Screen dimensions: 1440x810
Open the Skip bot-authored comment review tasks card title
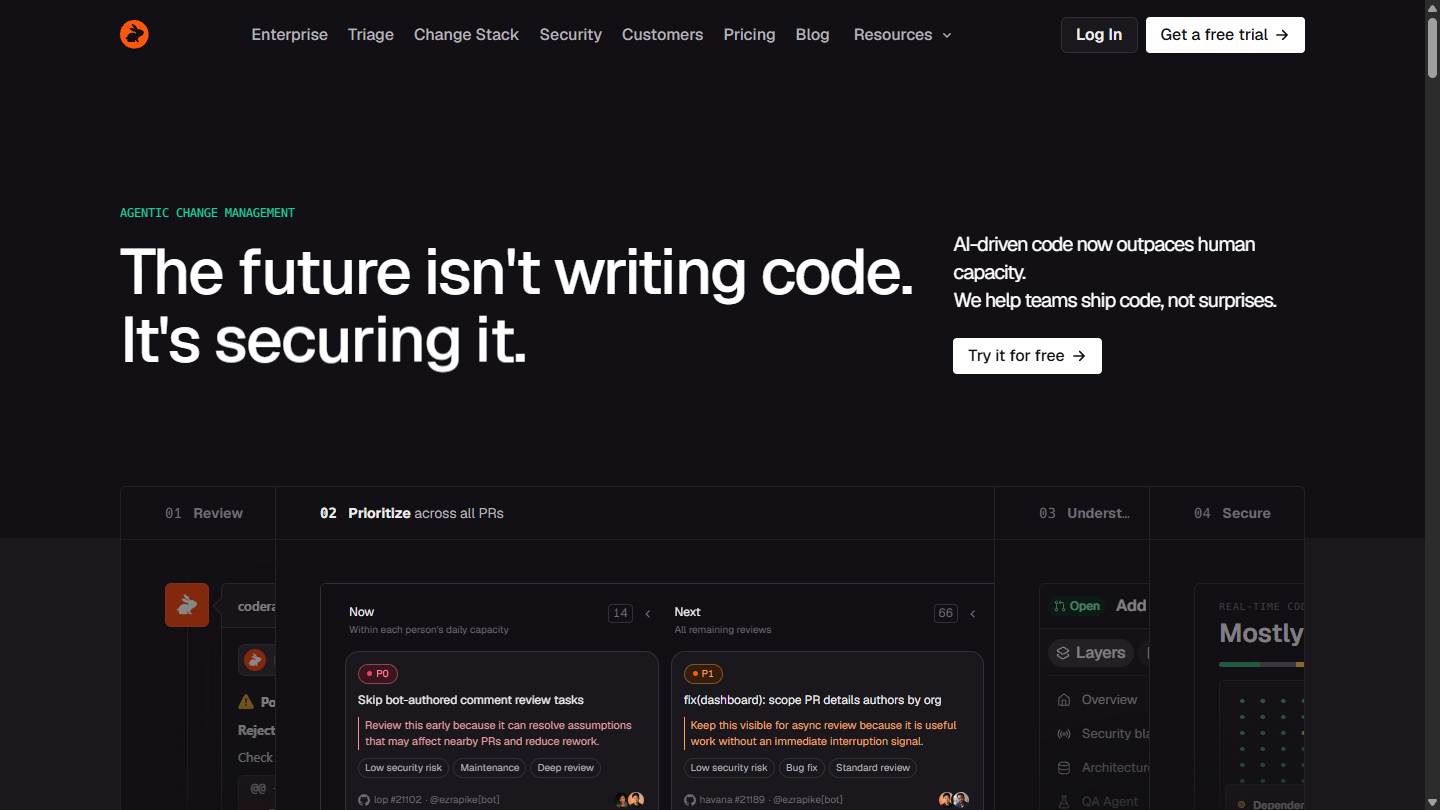(x=471, y=700)
